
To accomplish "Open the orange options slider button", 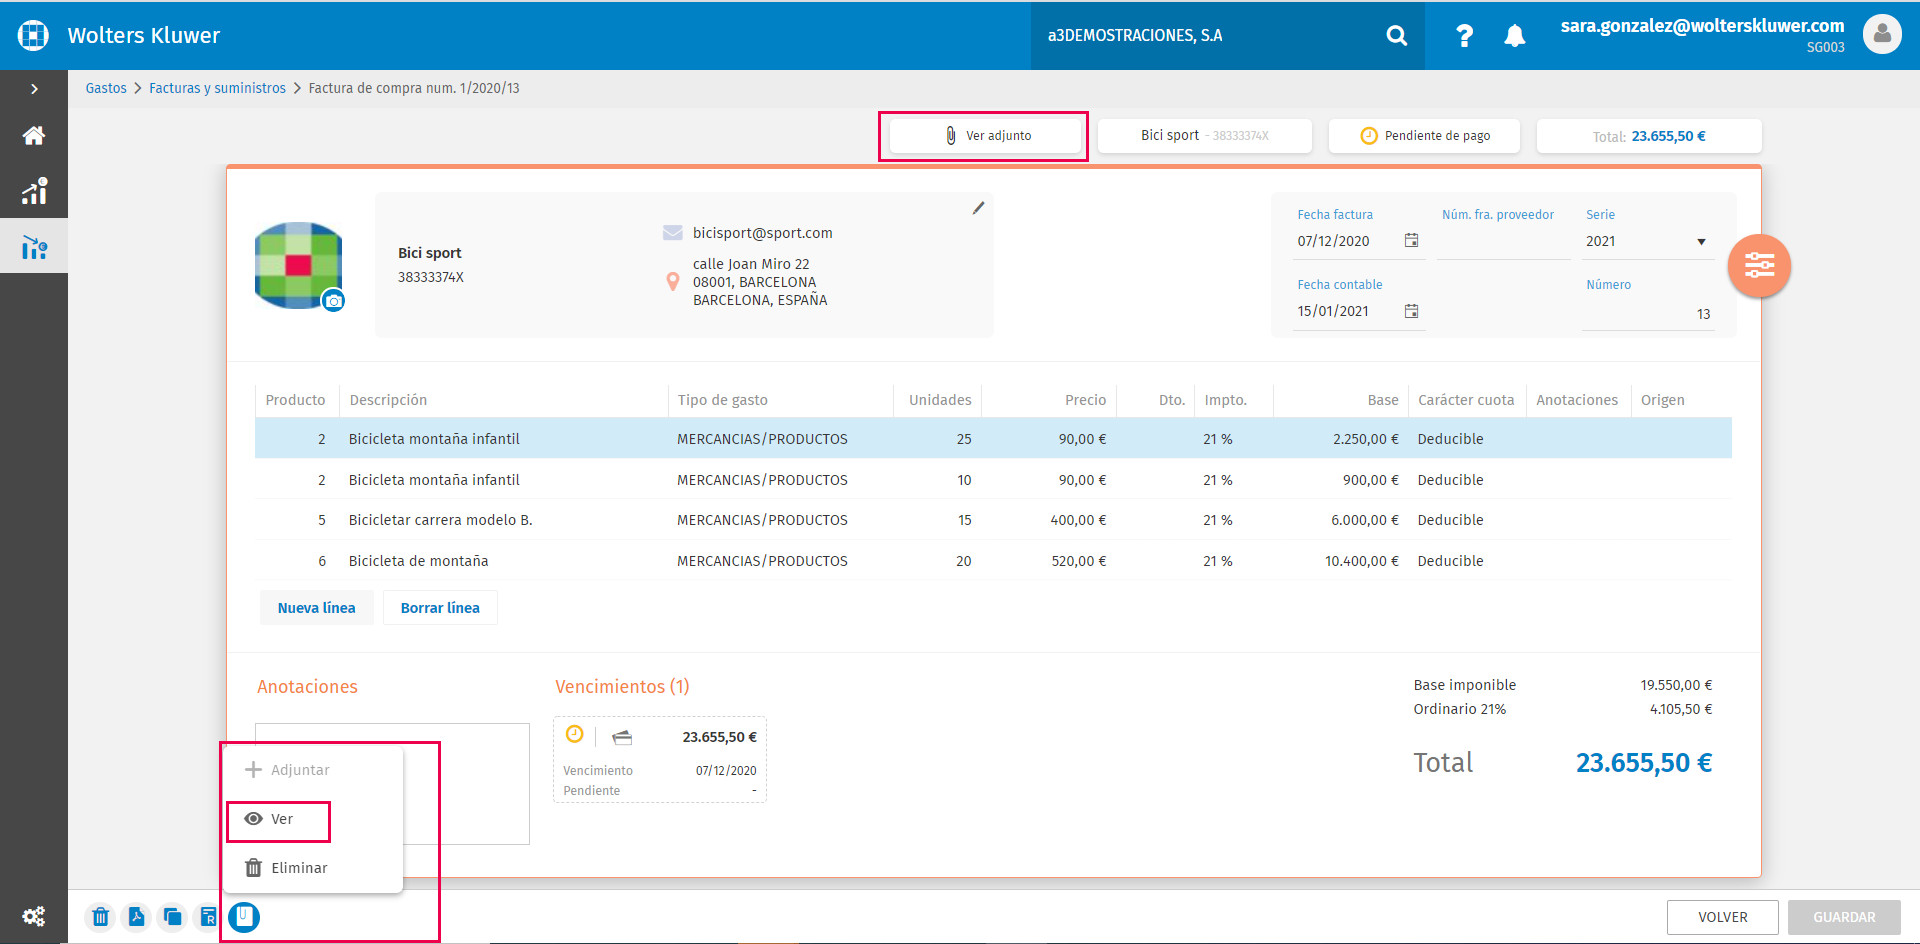I will (1759, 265).
